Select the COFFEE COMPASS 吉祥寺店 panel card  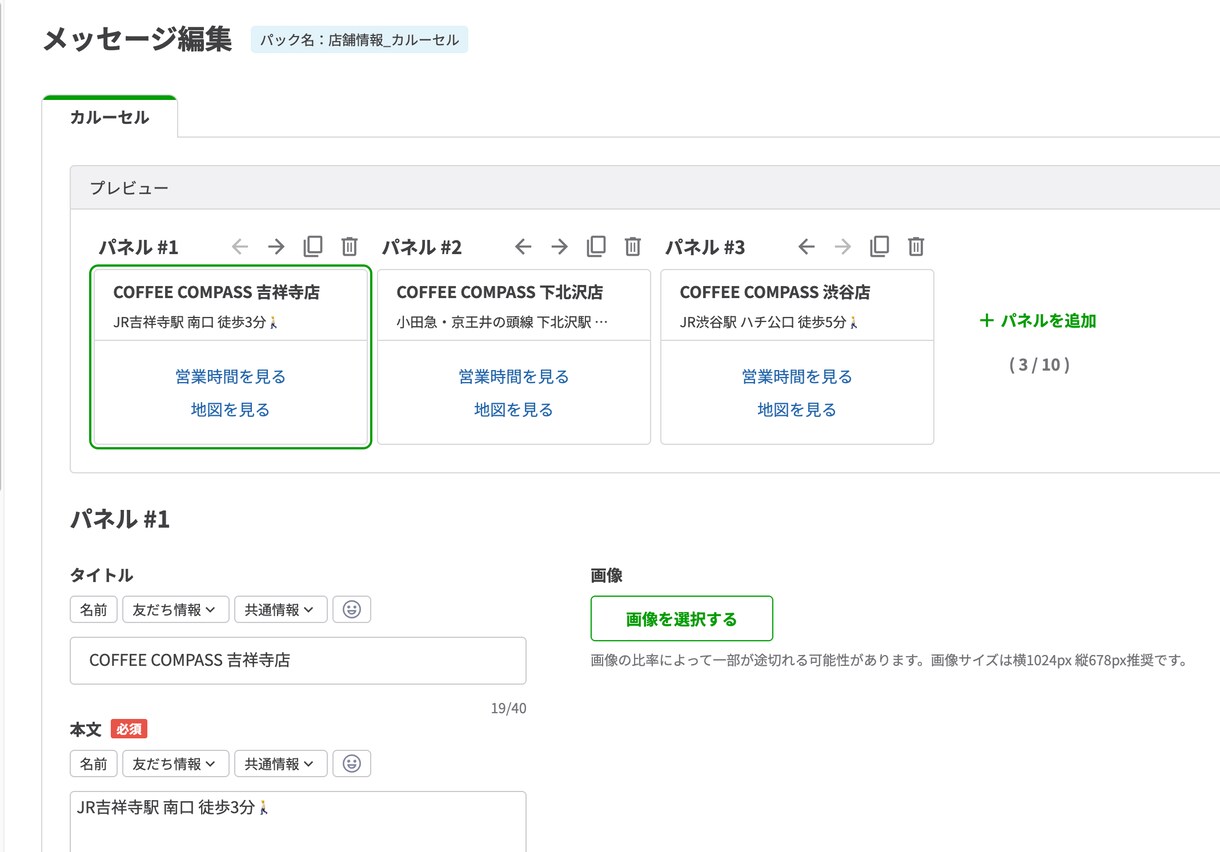click(231, 357)
